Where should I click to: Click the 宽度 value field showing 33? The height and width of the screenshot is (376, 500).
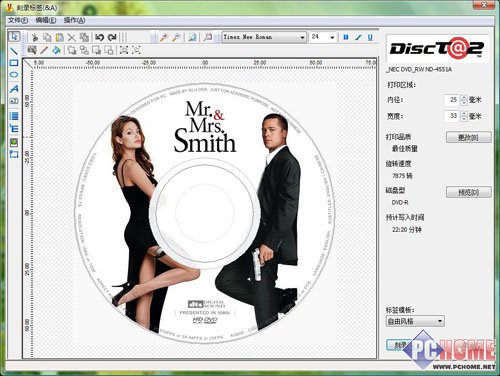452,116
